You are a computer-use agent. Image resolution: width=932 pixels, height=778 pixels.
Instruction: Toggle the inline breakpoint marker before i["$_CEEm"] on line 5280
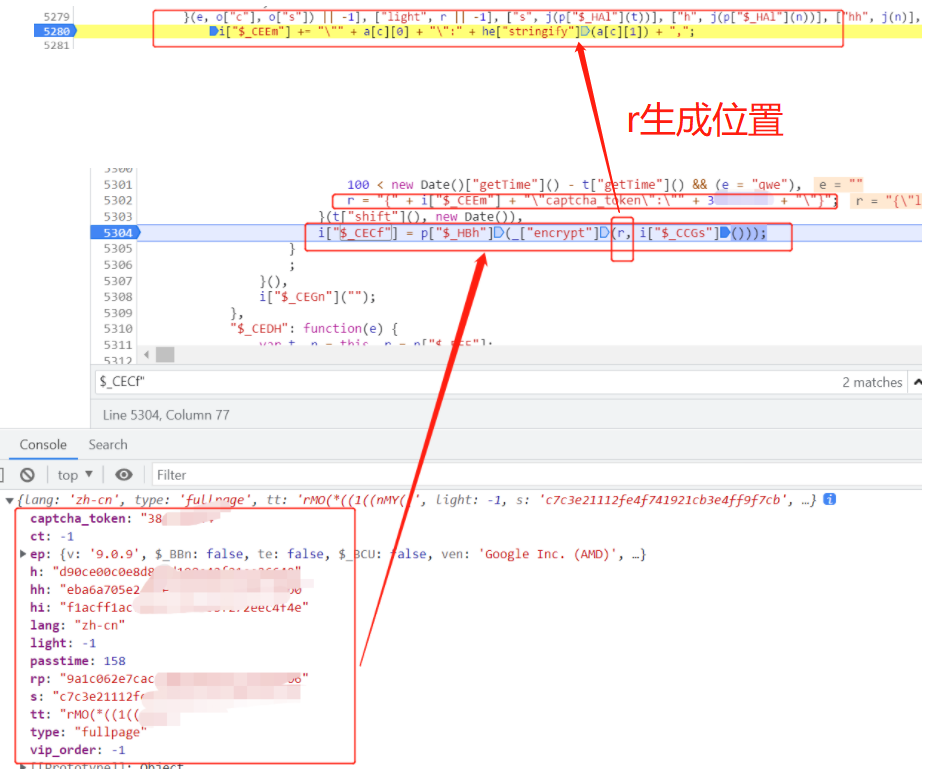[214, 31]
